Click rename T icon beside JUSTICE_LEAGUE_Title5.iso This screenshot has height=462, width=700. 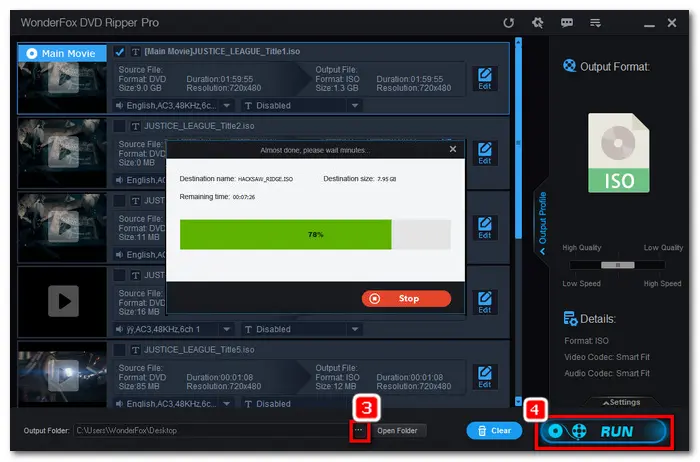(136, 350)
